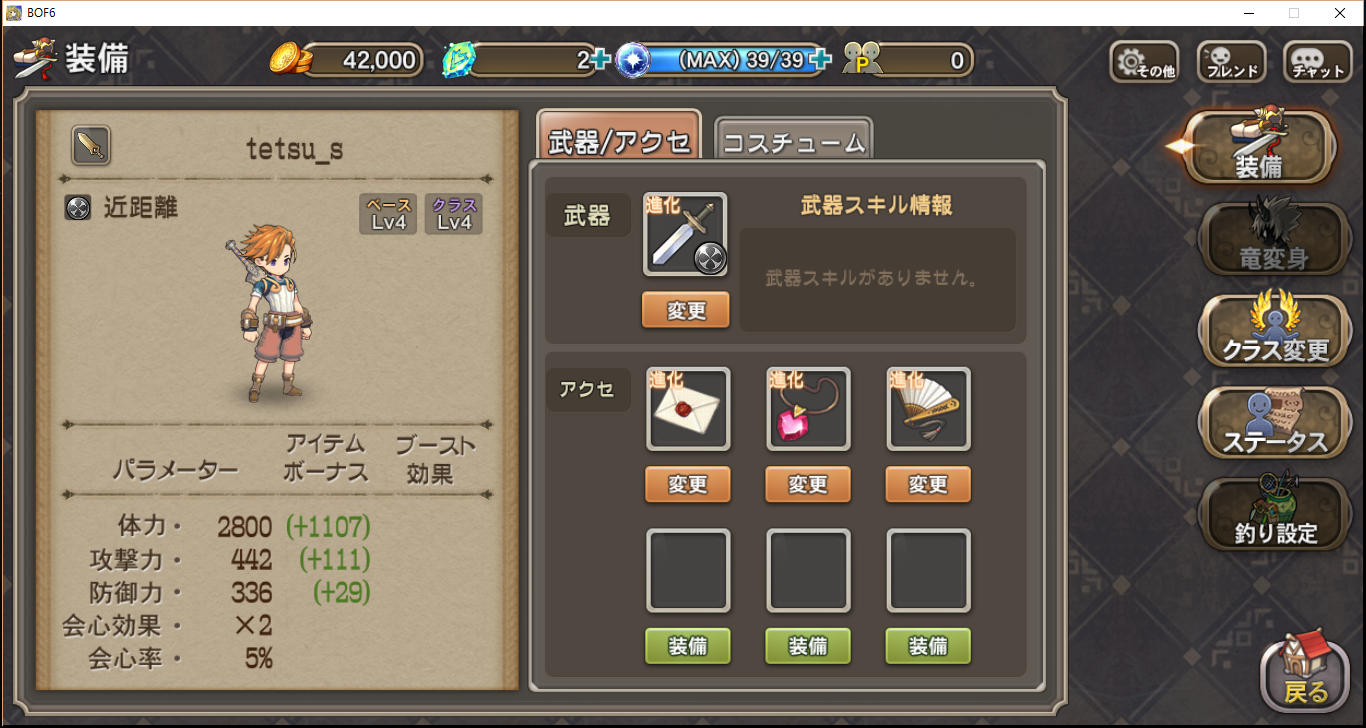
Task: Click 変更 under the envelope accessory
Action: (x=688, y=484)
